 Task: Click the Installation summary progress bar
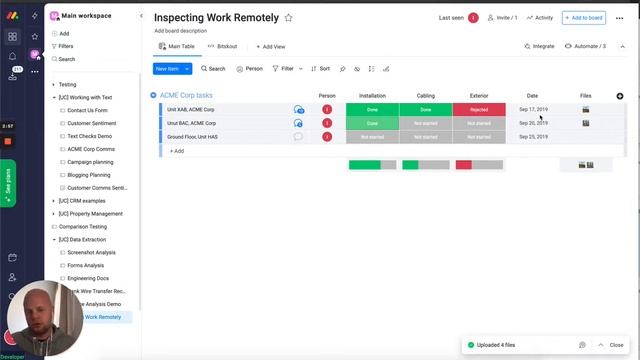372,165
